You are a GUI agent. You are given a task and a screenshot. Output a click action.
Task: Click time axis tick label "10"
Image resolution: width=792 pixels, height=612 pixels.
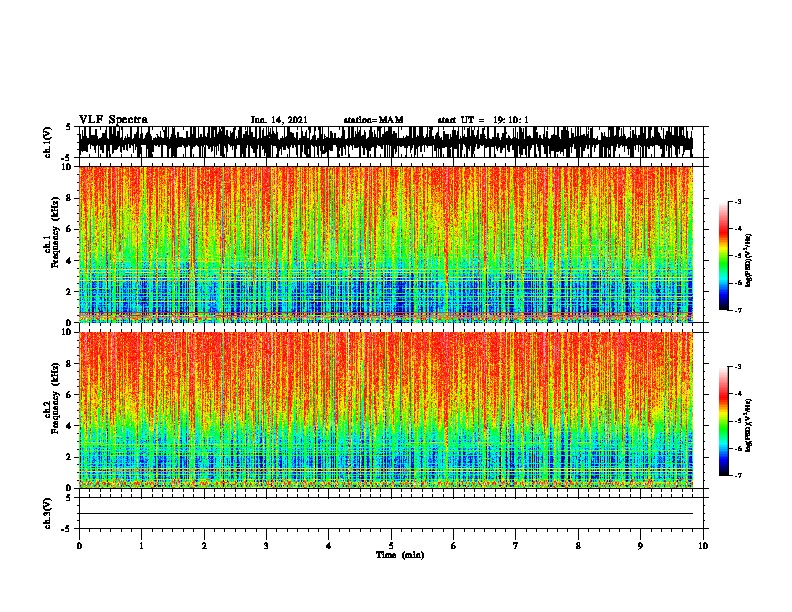(x=703, y=546)
